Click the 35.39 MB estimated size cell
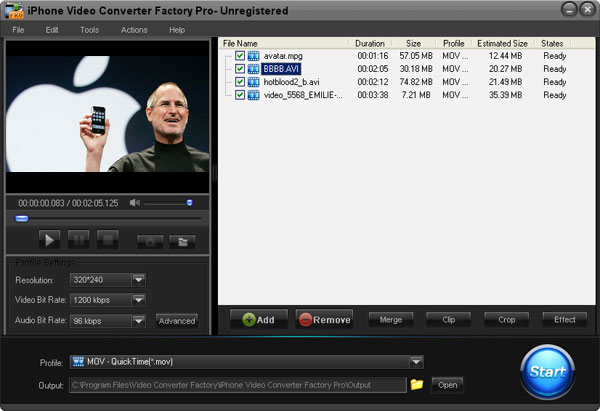 (x=505, y=95)
